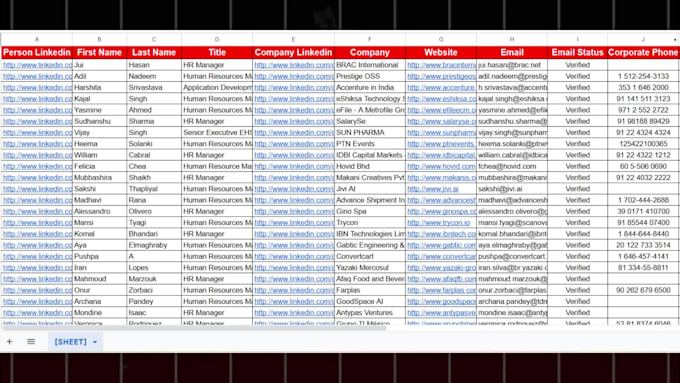Select the company cell Convertcart
The width and height of the screenshot is (680, 383).
click(369, 257)
